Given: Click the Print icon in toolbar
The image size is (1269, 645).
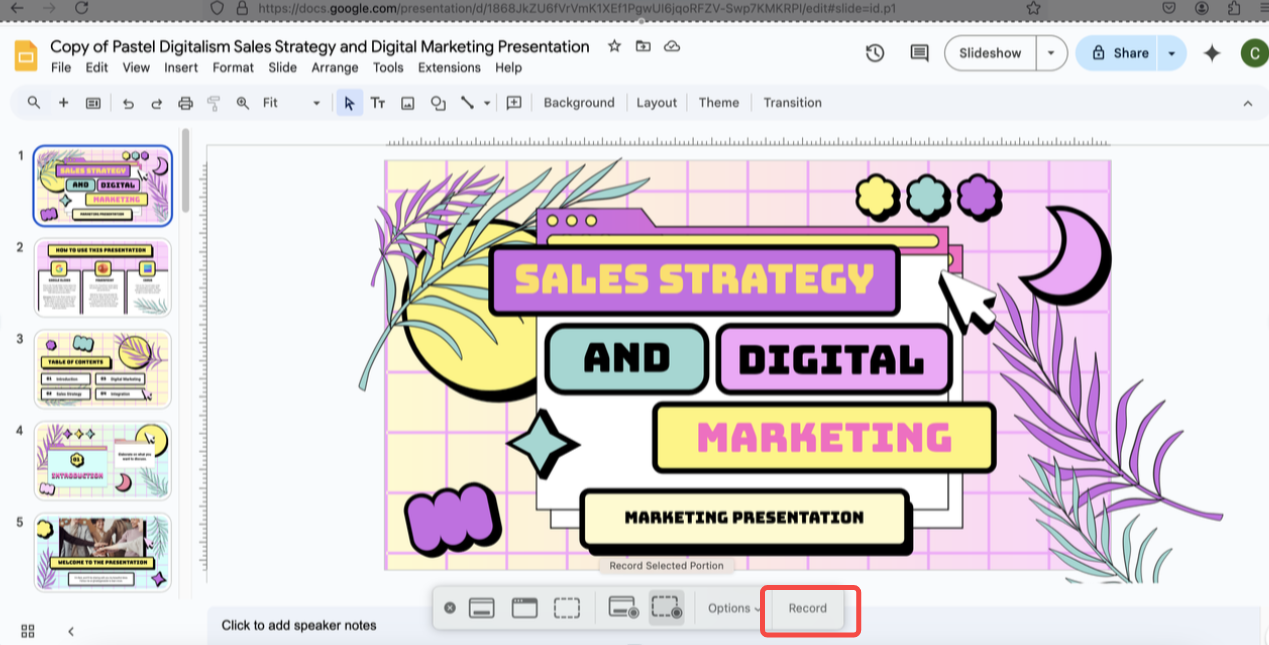Looking at the screenshot, I should tap(185, 103).
